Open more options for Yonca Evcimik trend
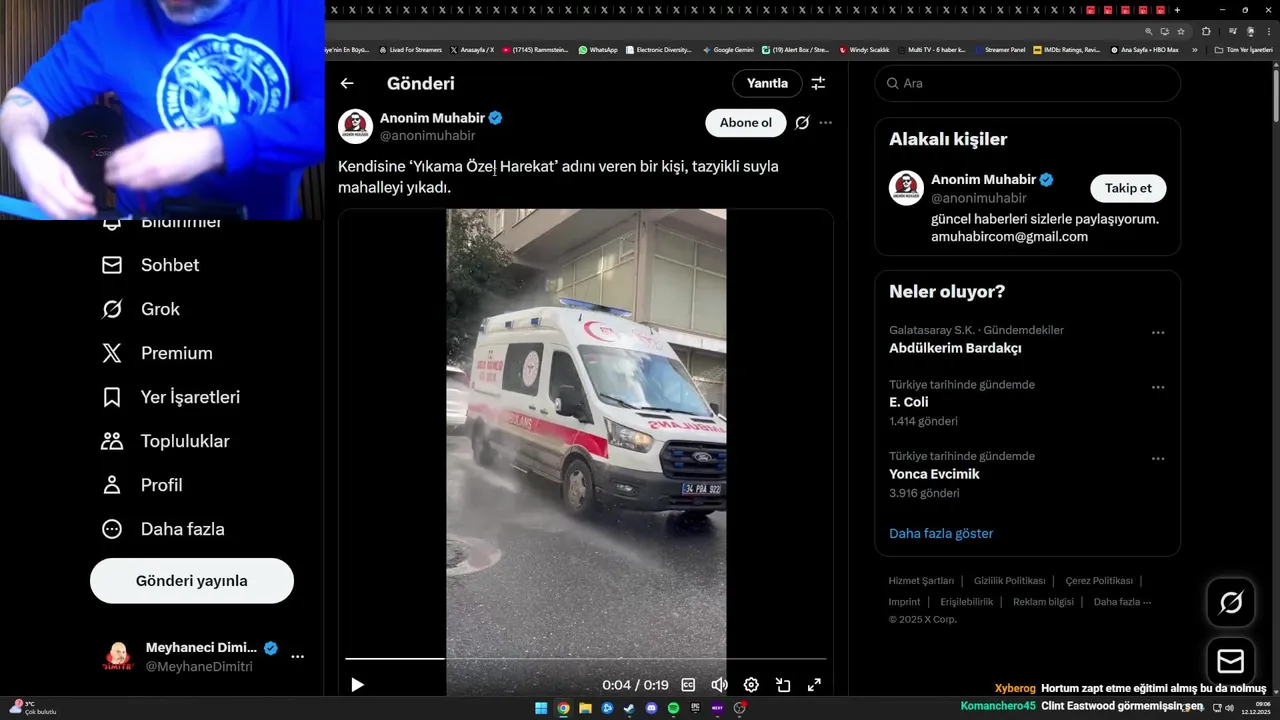Viewport: 1280px width, 720px height. tap(1158, 459)
